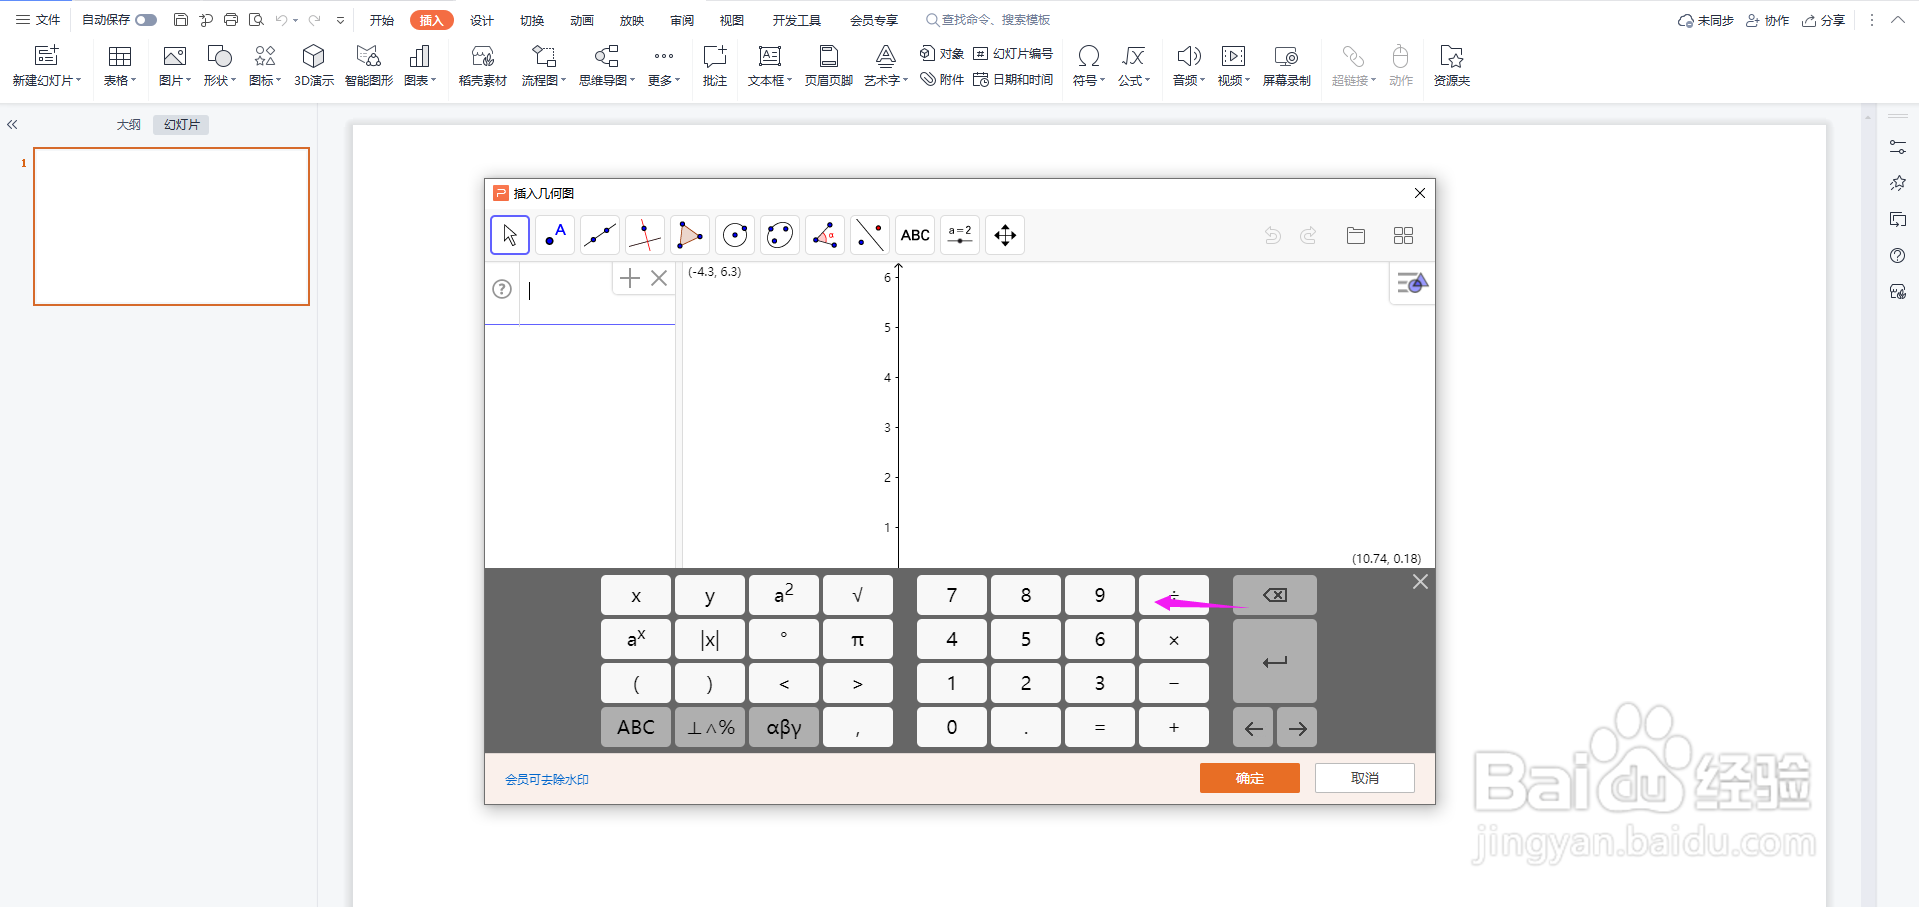Screen dimensions: 1919x907
Task: Select the Circle with center tool
Action: (x=735, y=235)
